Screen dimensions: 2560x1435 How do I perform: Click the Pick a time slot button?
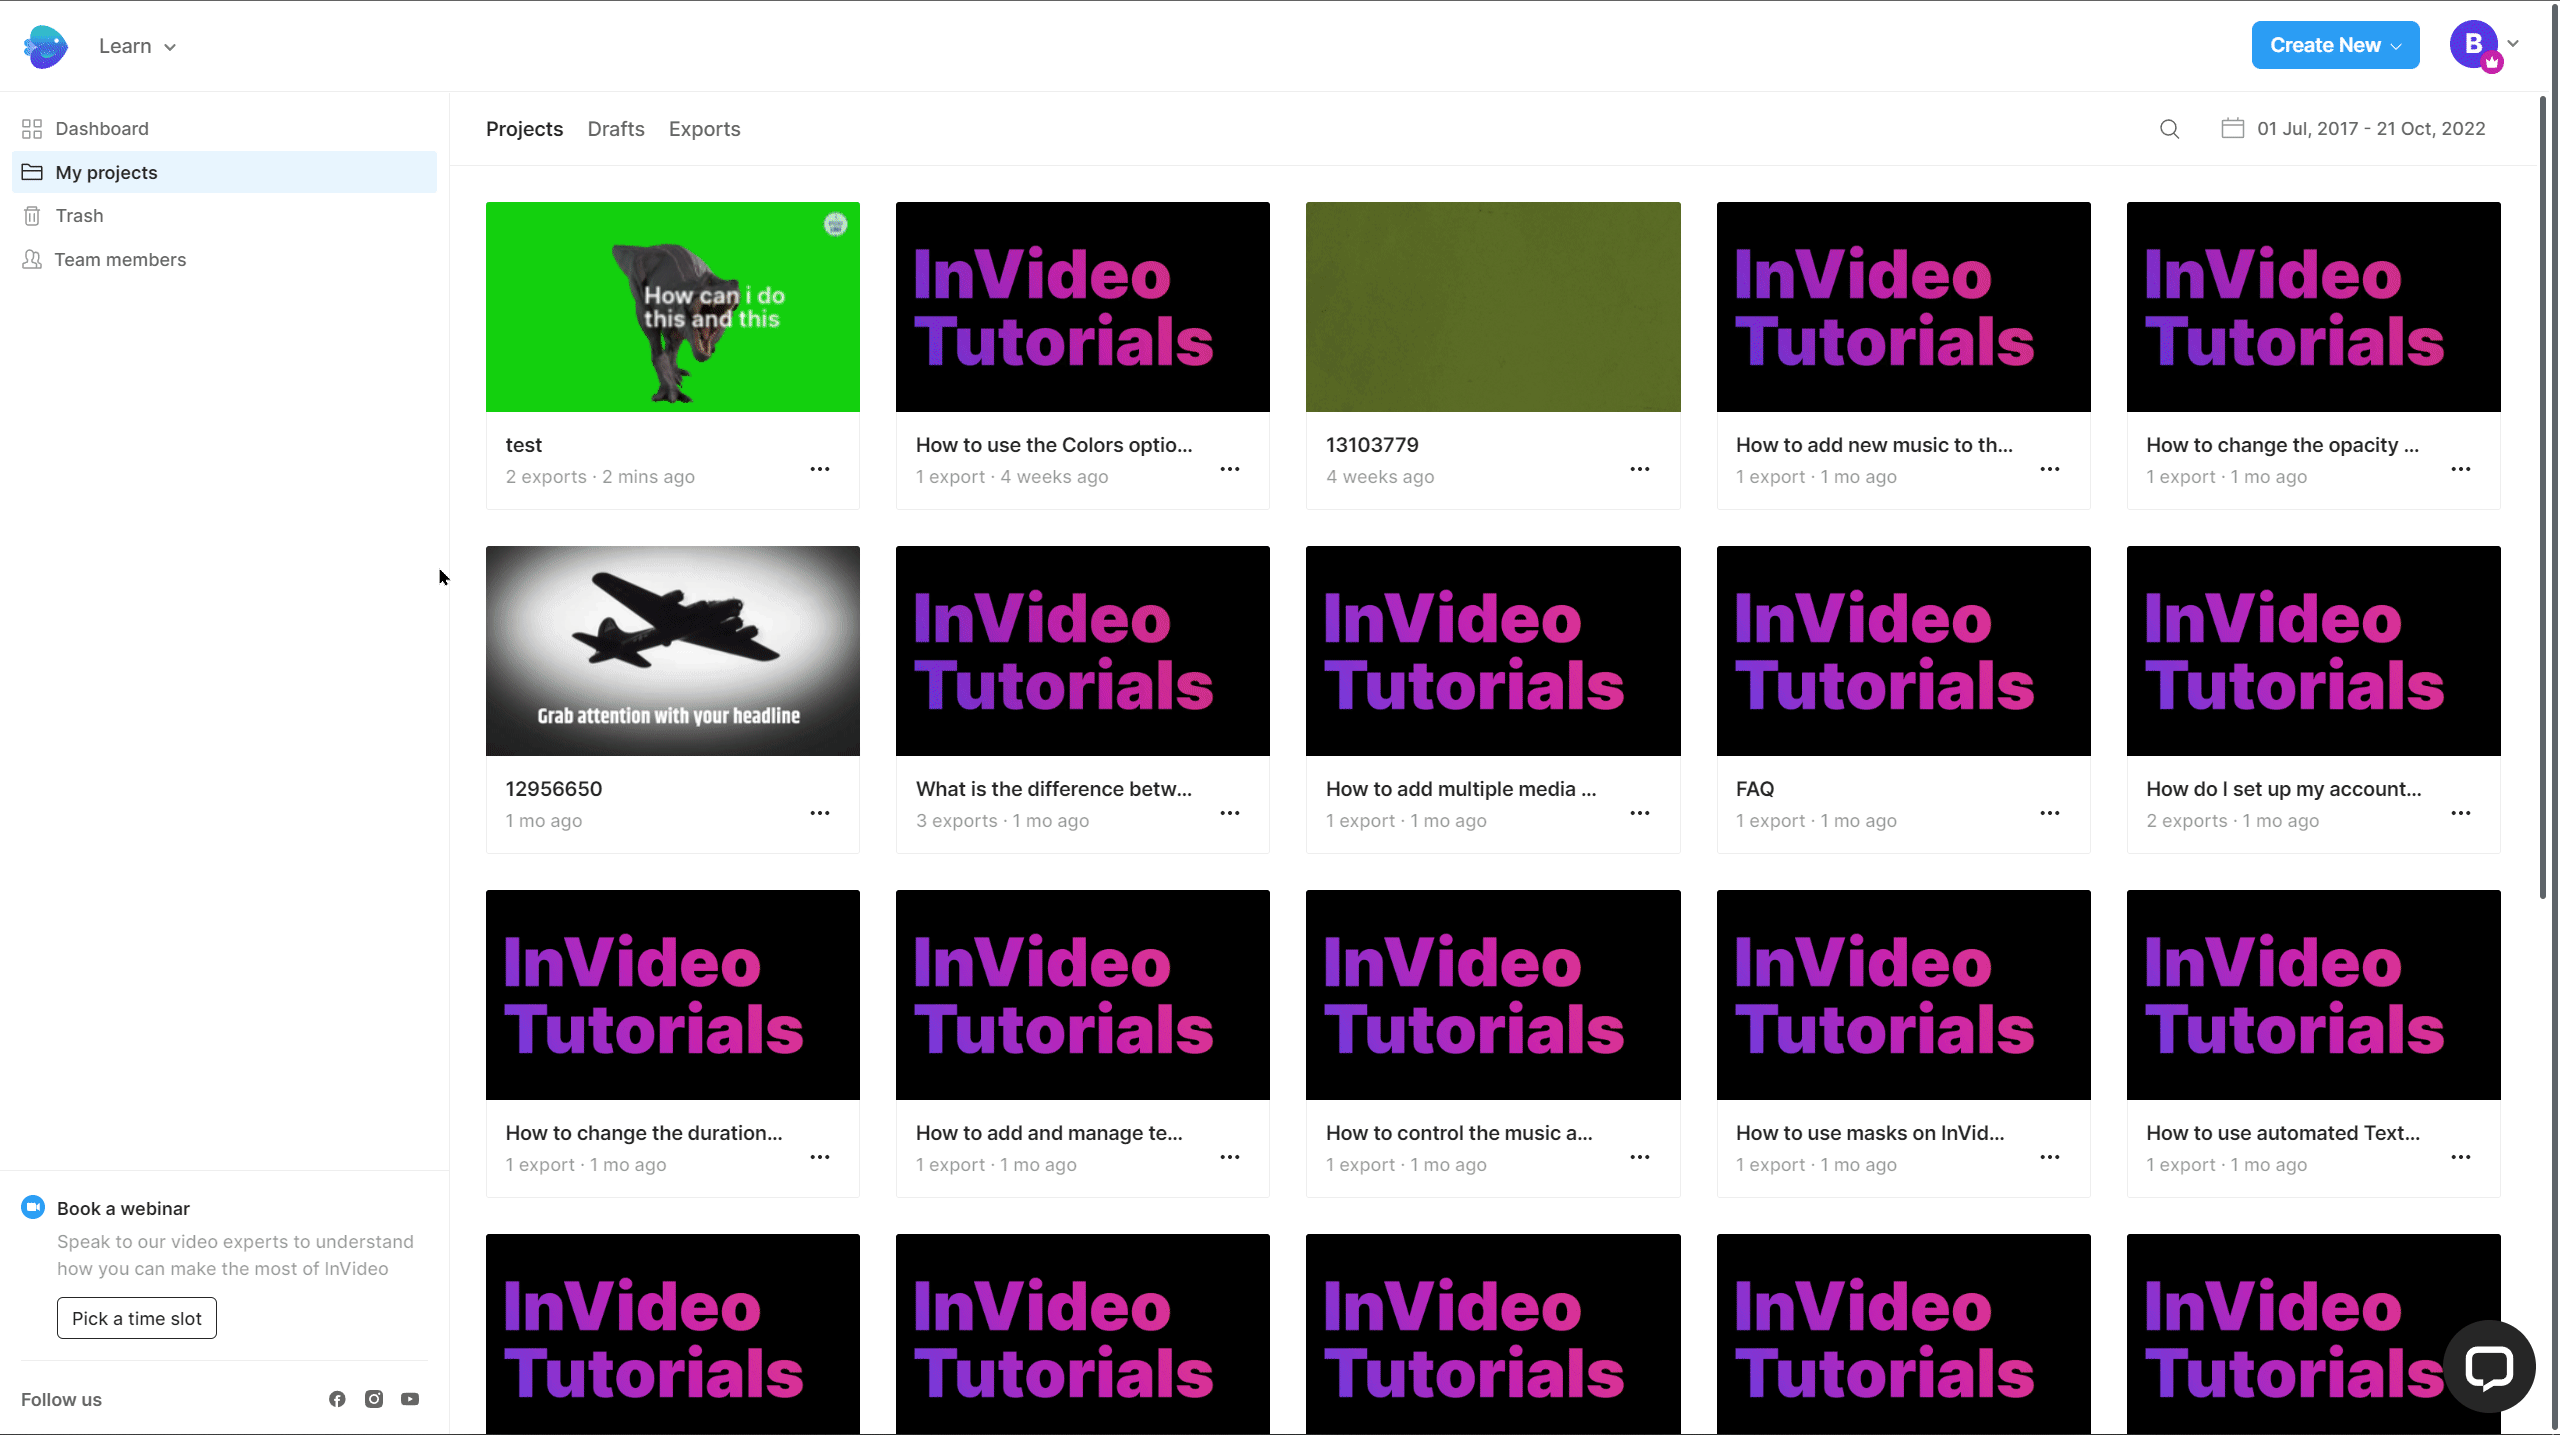(x=137, y=1318)
